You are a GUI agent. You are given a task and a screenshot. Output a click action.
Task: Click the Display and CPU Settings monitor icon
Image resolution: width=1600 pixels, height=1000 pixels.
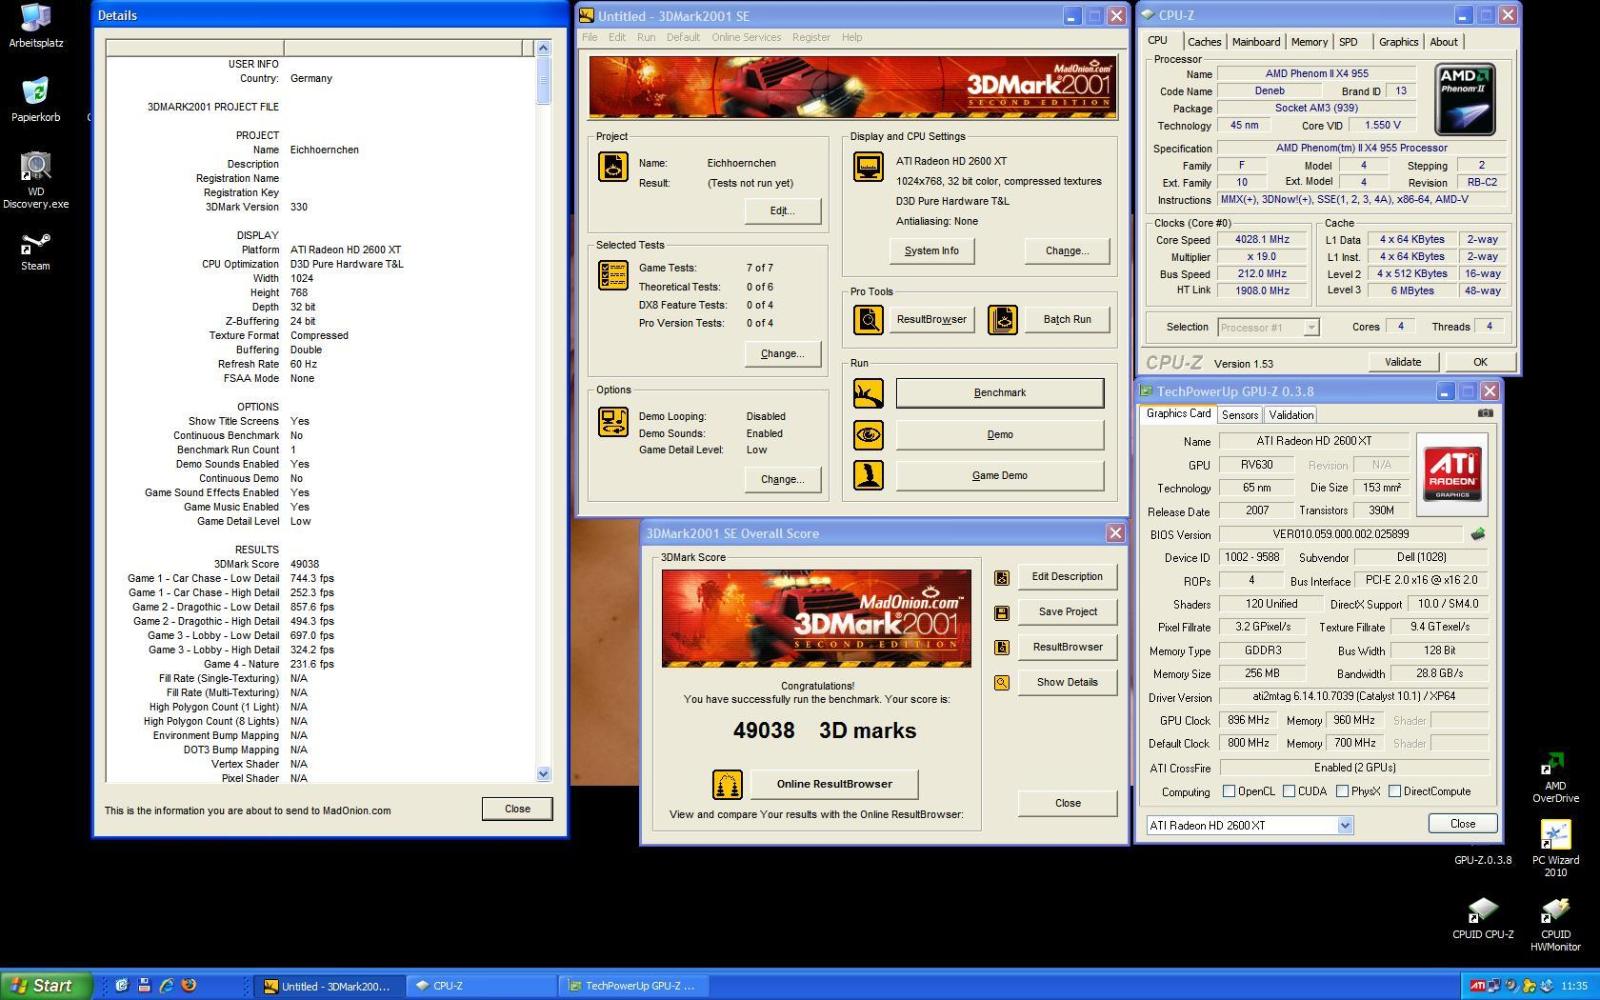click(x=868, y=166)
